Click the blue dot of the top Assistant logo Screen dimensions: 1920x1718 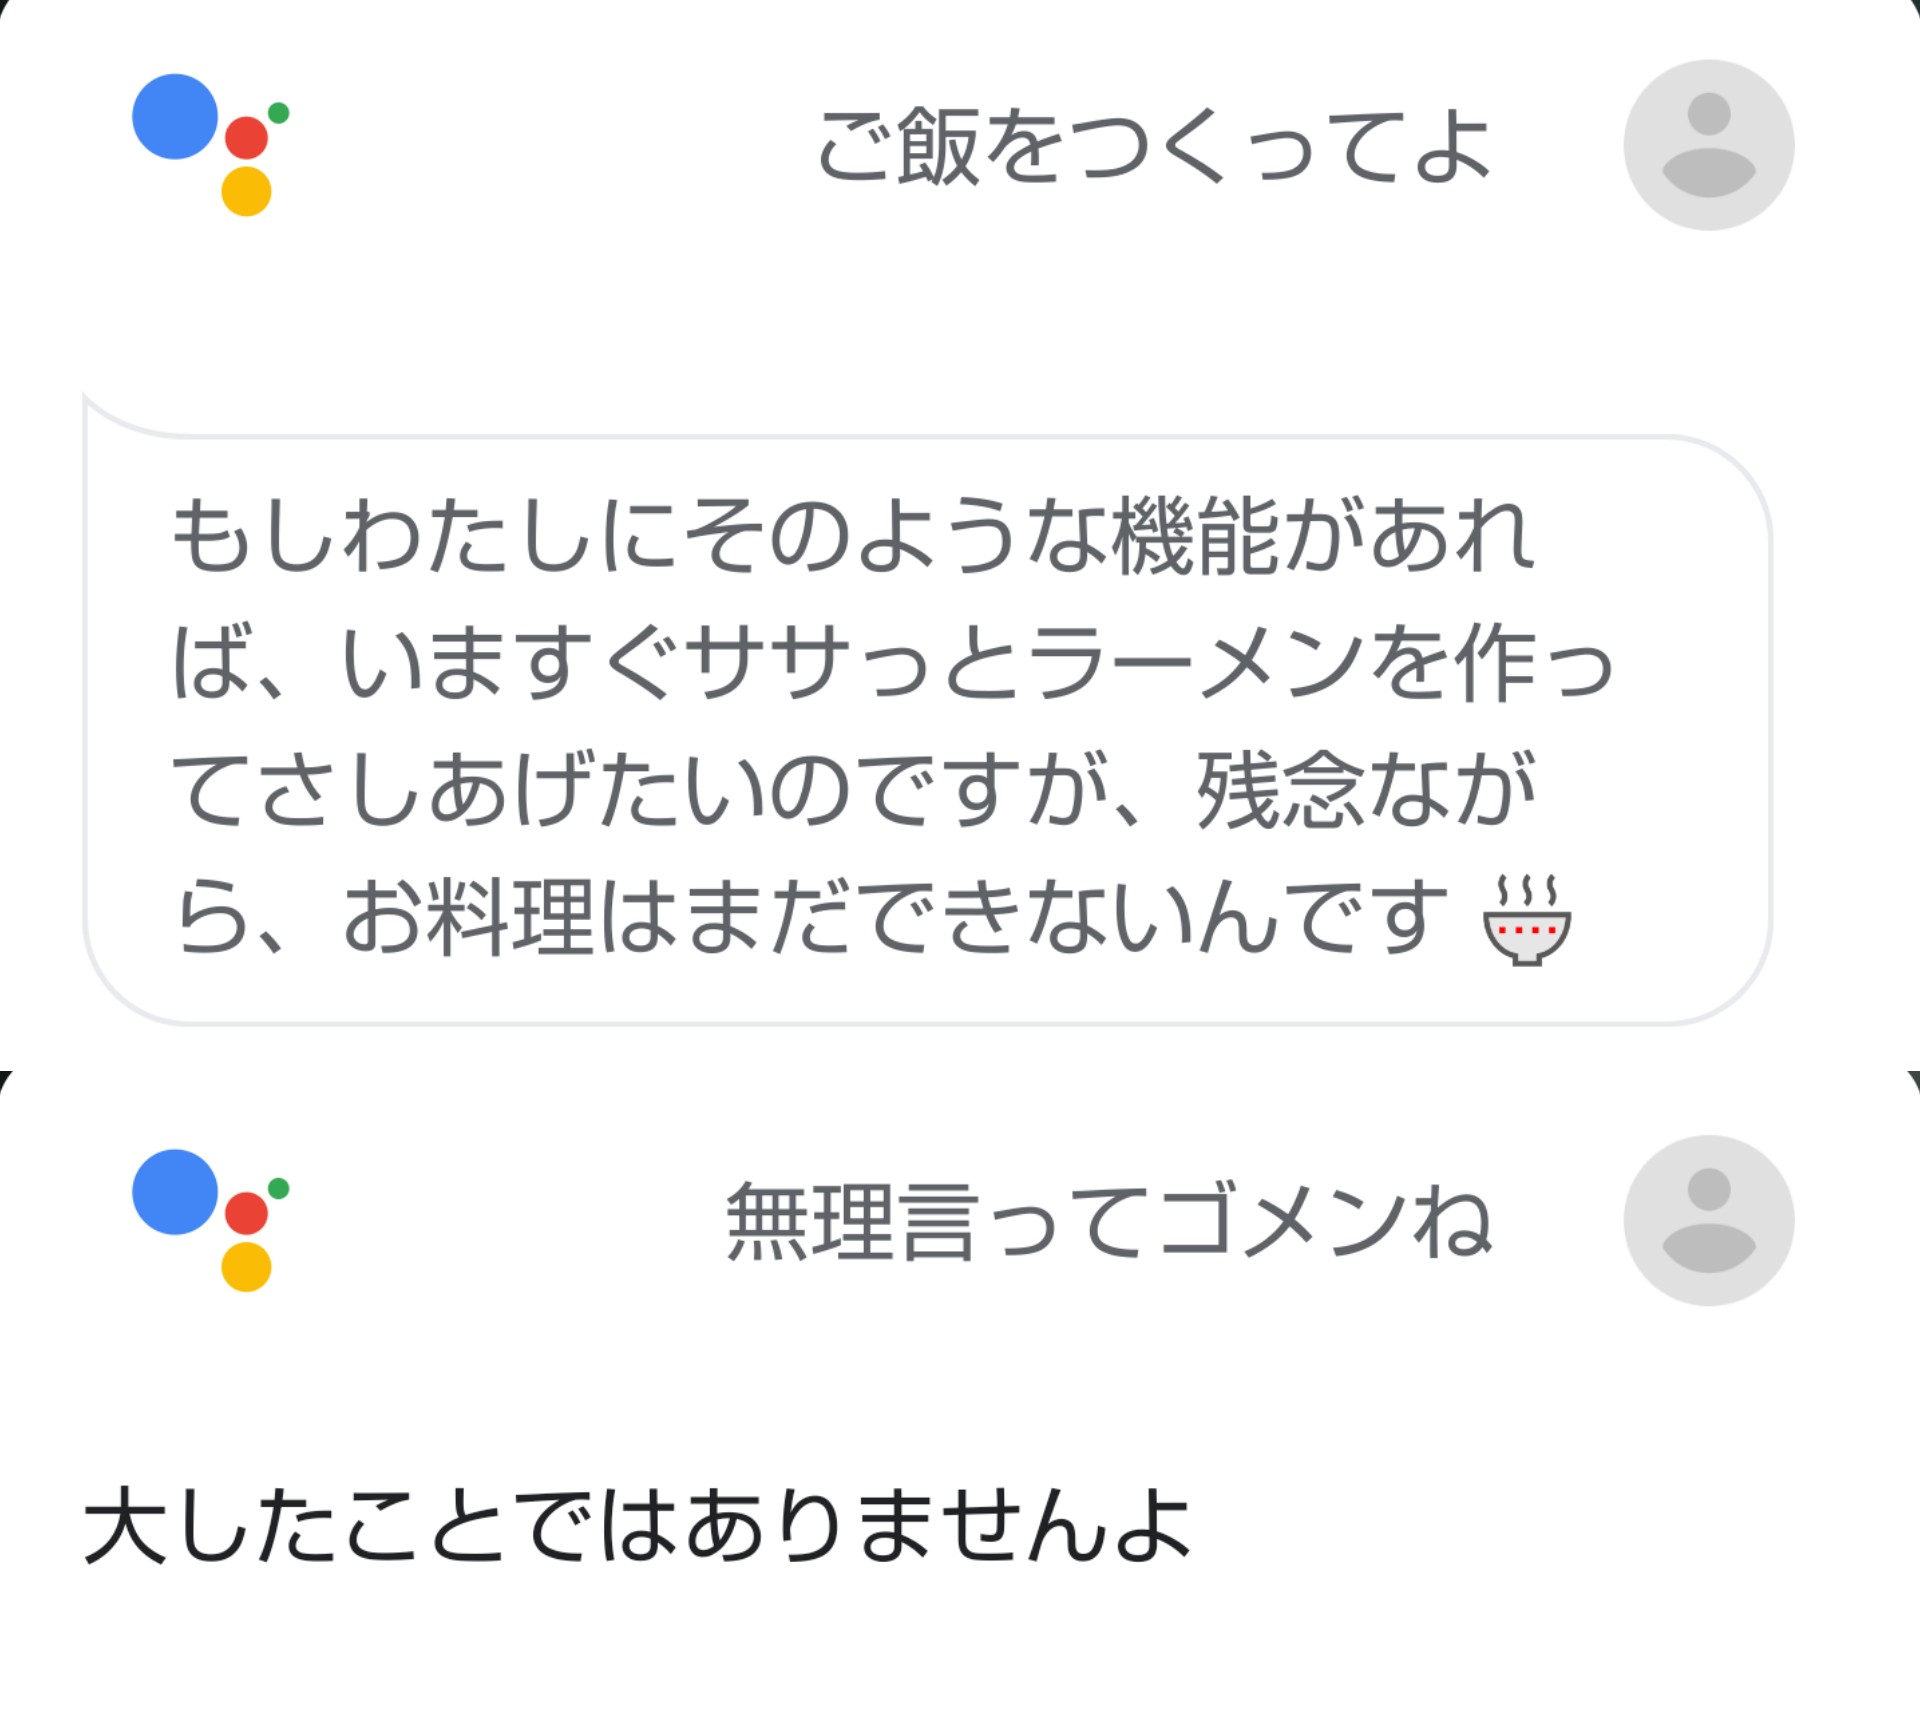[x=175, y=116]
